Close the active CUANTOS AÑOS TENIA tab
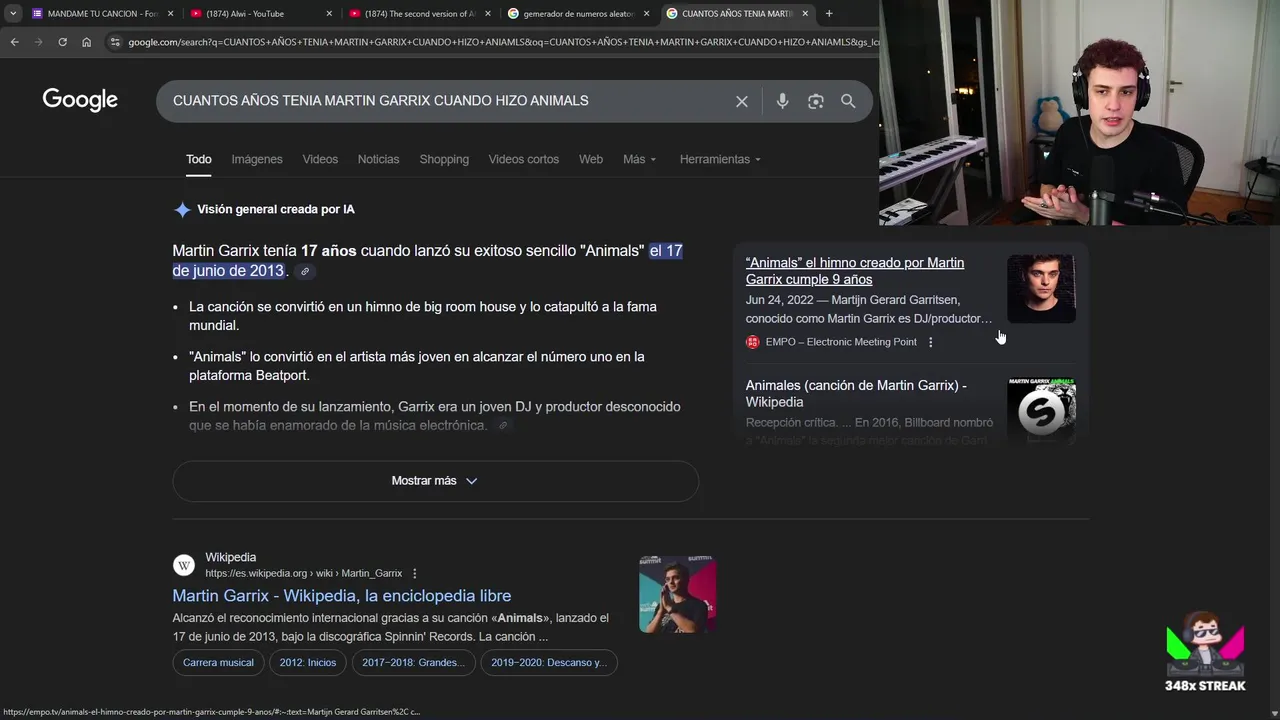This screenshot has height=720, width=1280. coord(805,13)
